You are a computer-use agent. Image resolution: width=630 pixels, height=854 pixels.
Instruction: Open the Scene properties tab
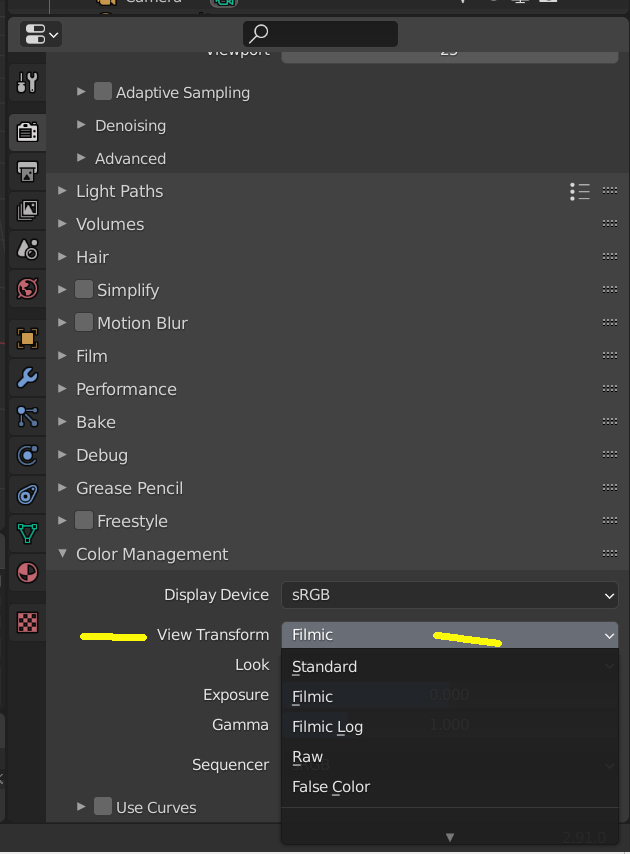point(27,249)
